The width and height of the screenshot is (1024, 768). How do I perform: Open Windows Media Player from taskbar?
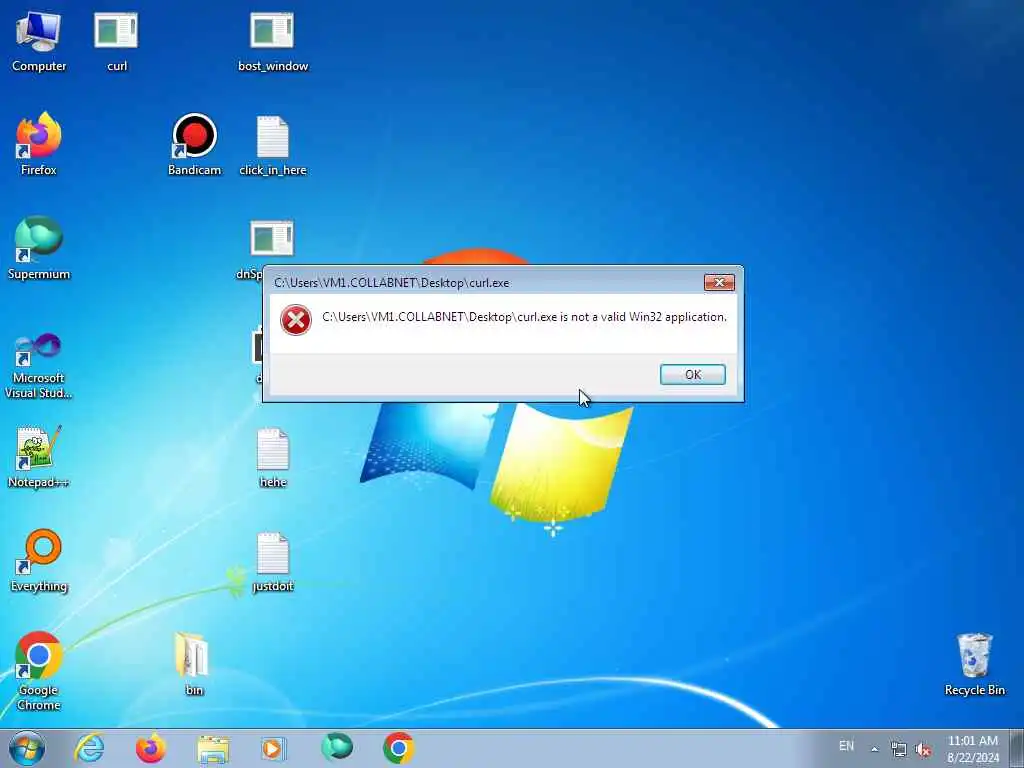273,748
